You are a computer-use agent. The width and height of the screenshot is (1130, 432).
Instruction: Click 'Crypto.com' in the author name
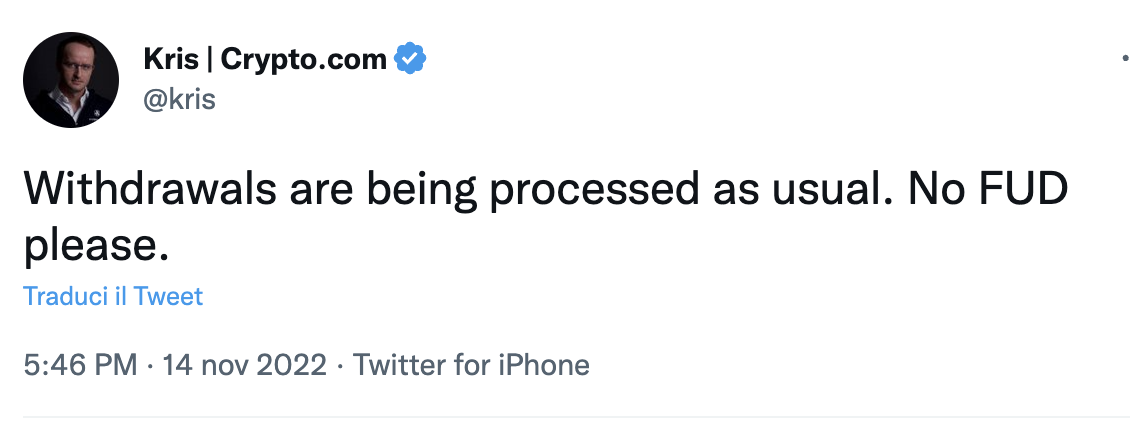pyautogui.click(x=303, y=59)
